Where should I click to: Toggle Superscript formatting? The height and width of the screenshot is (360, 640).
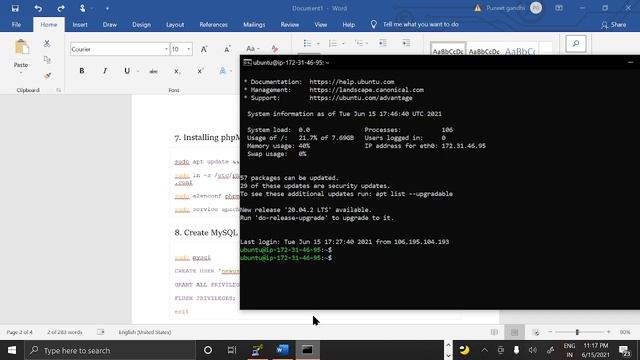(x=200, y=71)
